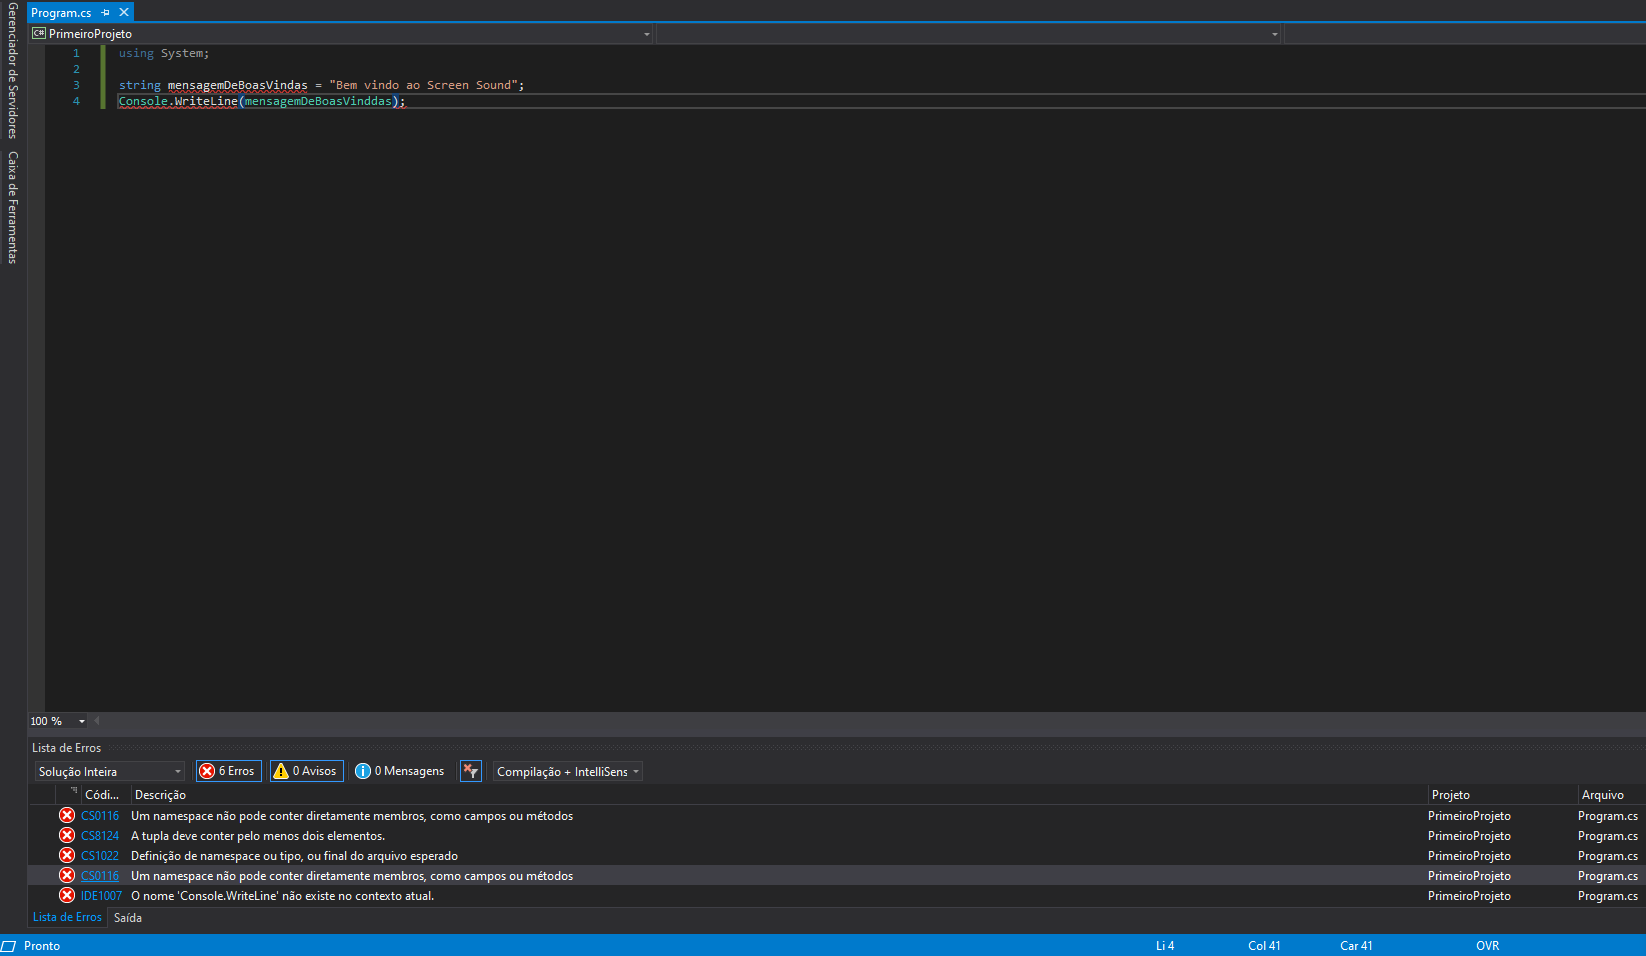
Task: Toggle the 6 Erros filter
Action: tap(229, 771)
